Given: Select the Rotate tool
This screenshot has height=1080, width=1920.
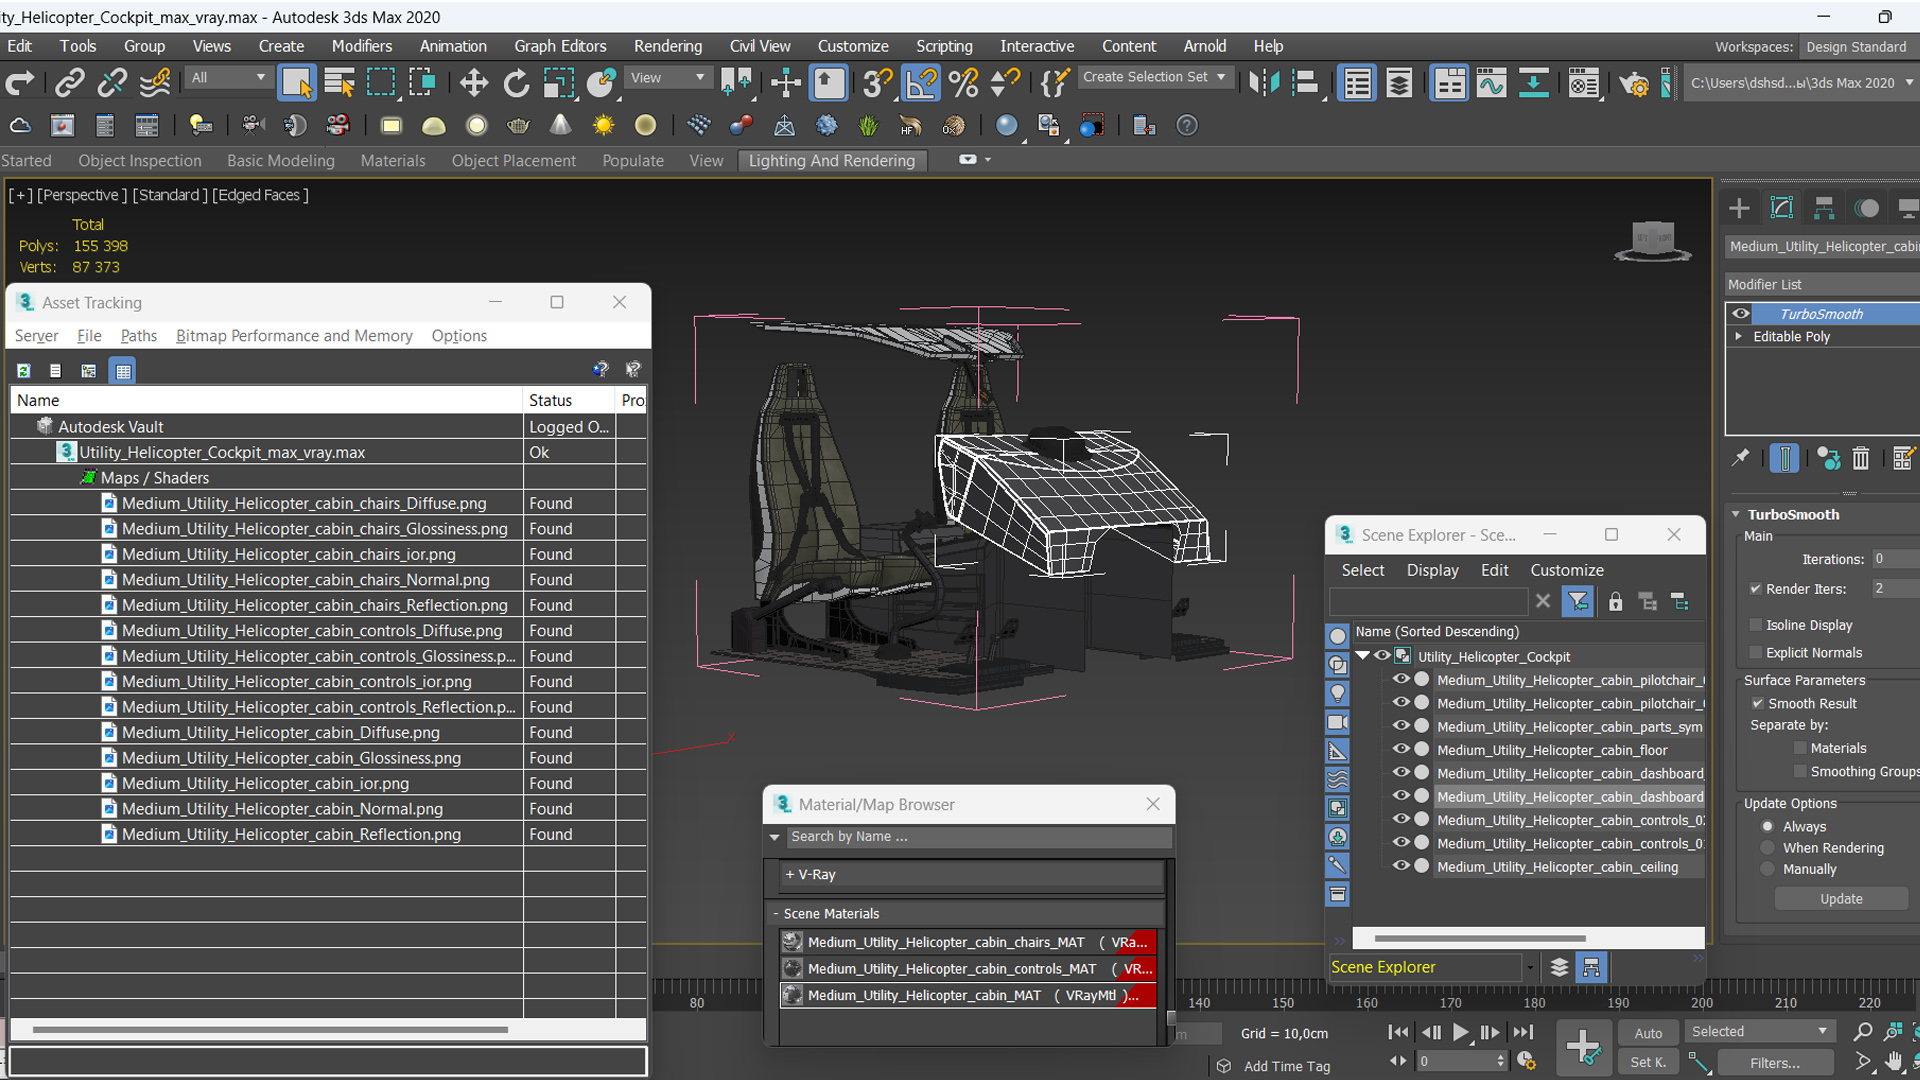Looking at the screenshot, I should [516, 83].
